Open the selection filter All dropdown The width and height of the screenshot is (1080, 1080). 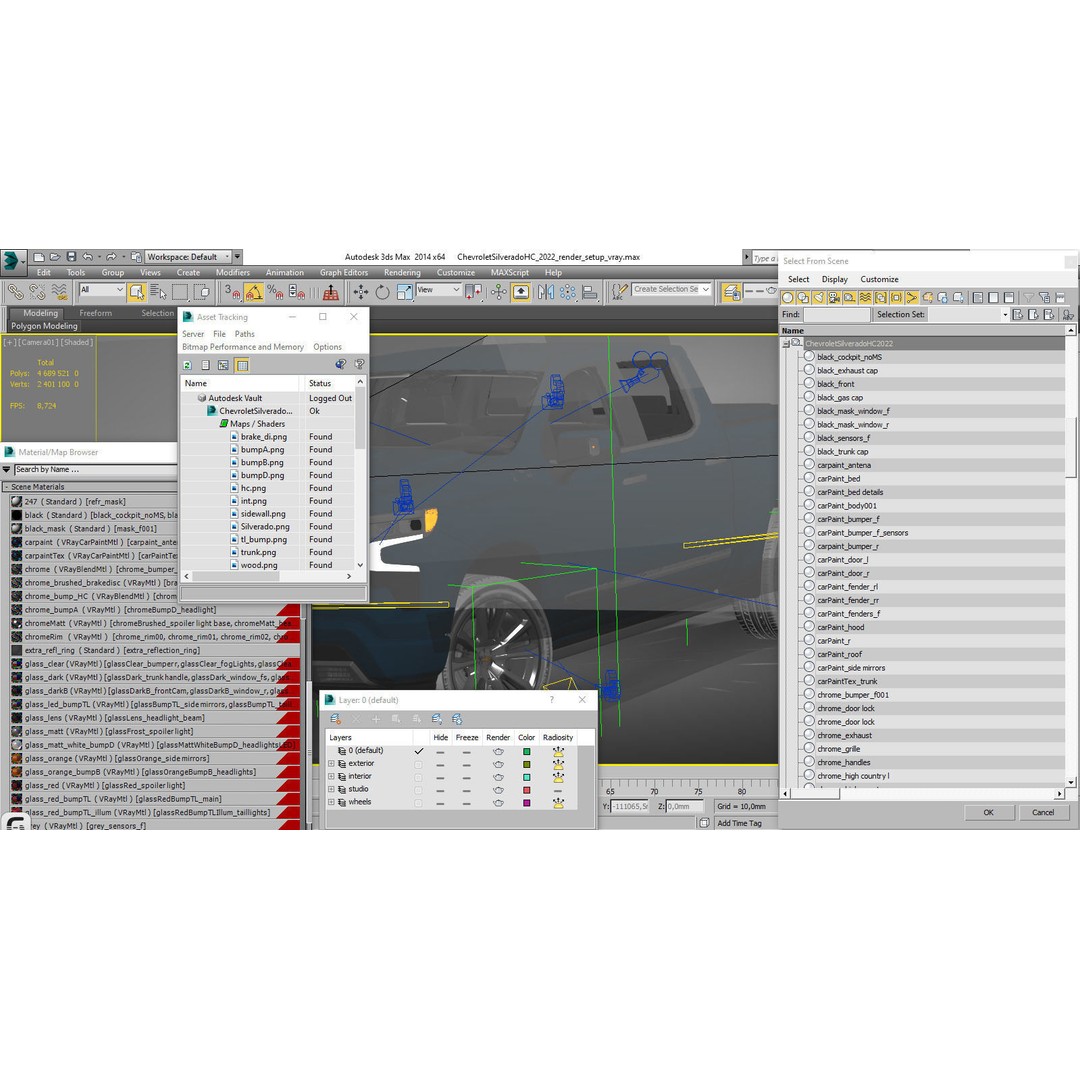pyautogui.click(x=101, y=290)
